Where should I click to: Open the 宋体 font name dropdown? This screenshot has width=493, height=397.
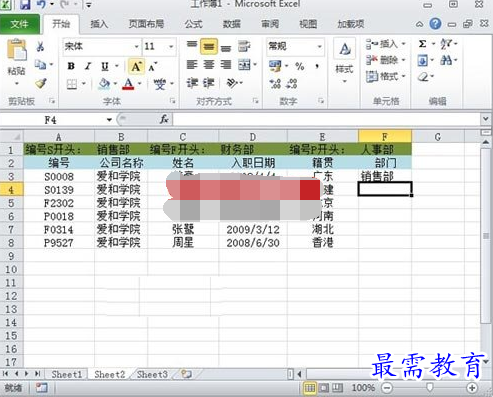136,46
